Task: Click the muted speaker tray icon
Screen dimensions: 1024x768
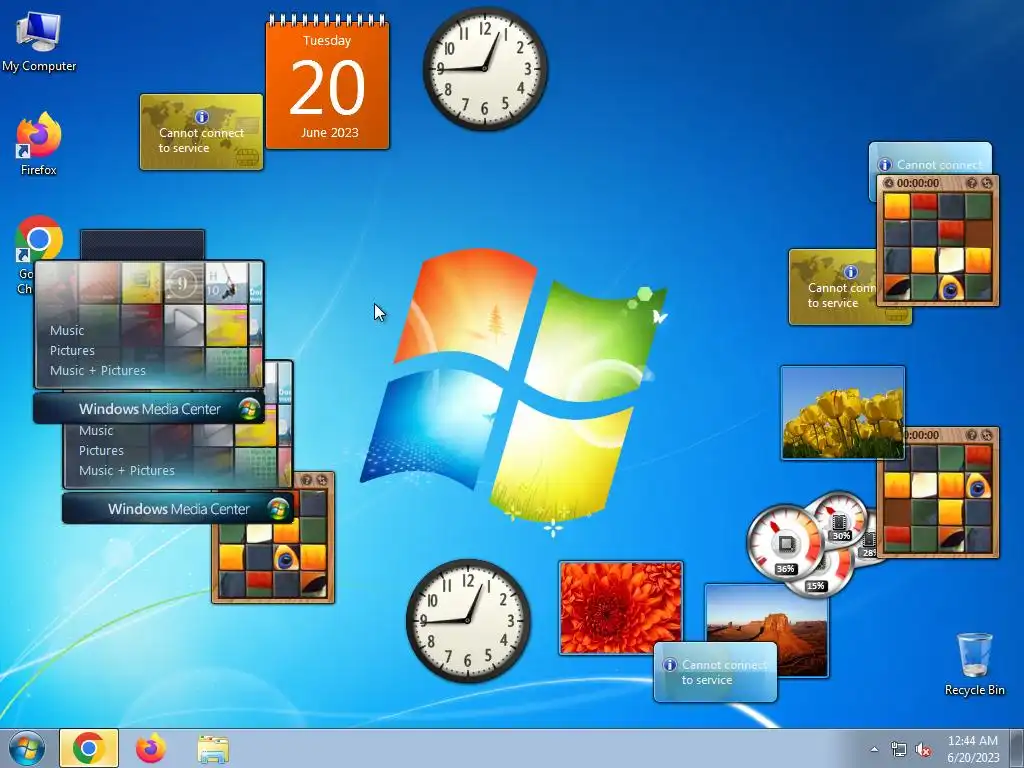Action: (923, 750)
